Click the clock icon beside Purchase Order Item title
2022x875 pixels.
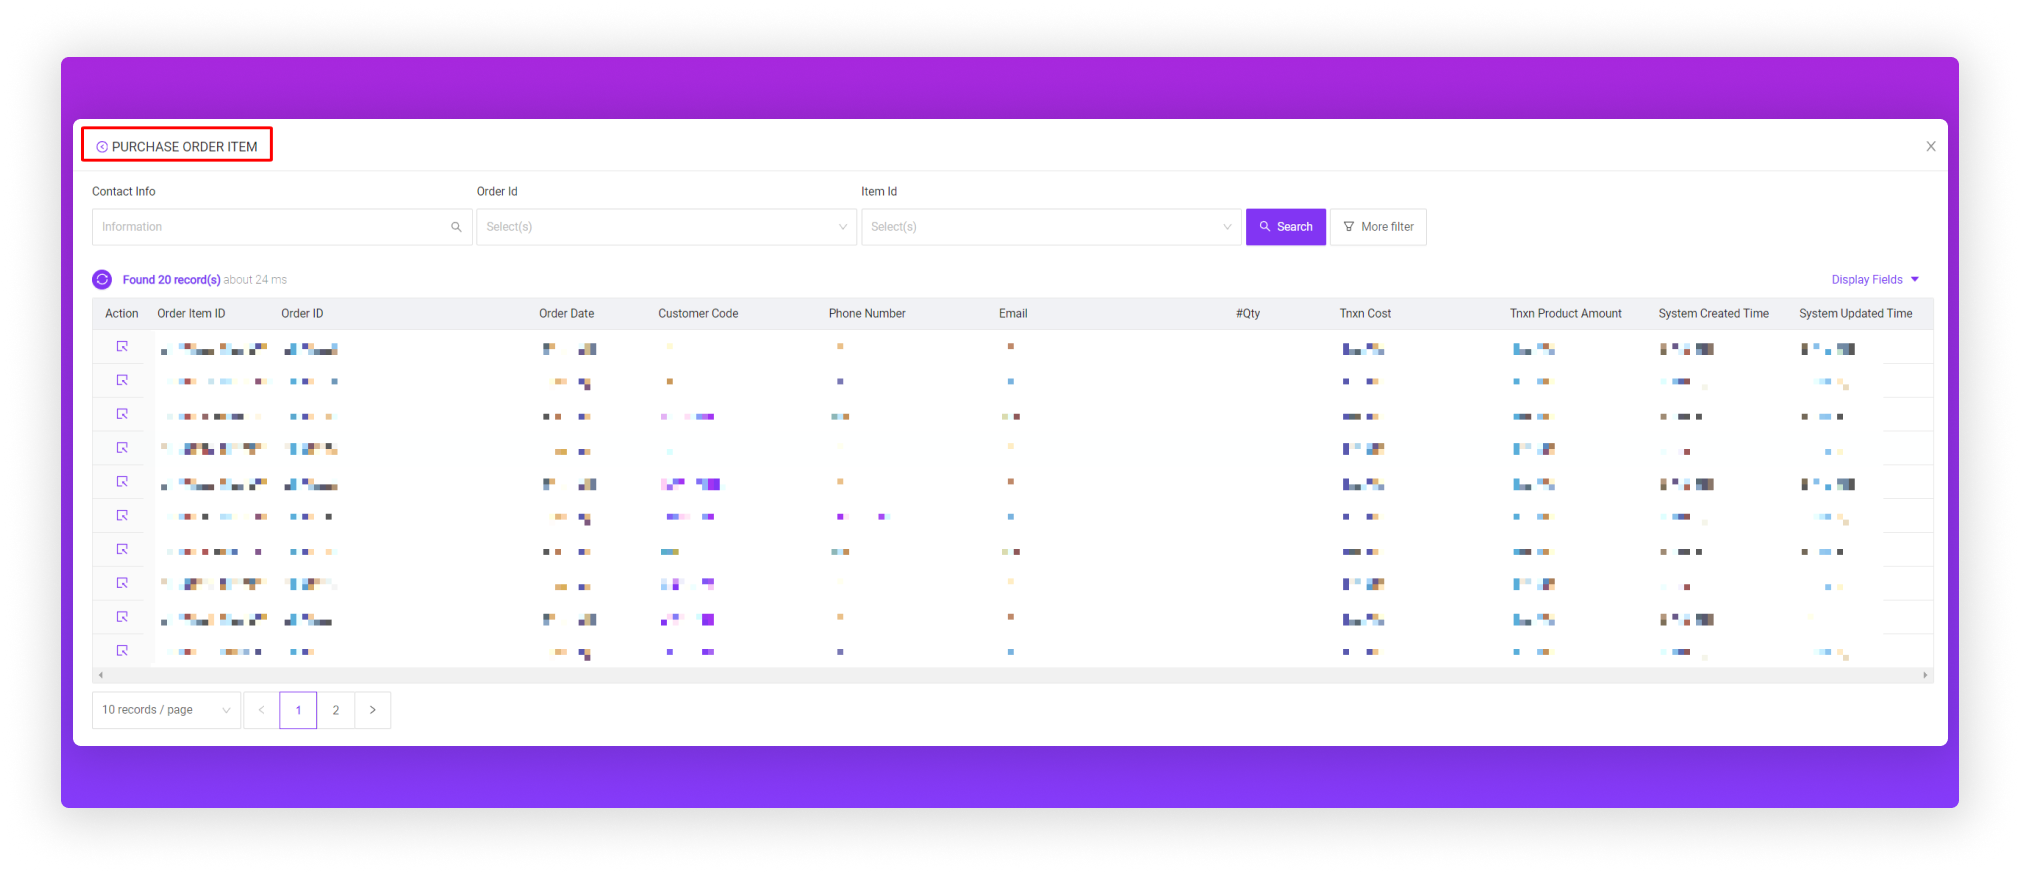pyautogui.click(x=102, y=147)
